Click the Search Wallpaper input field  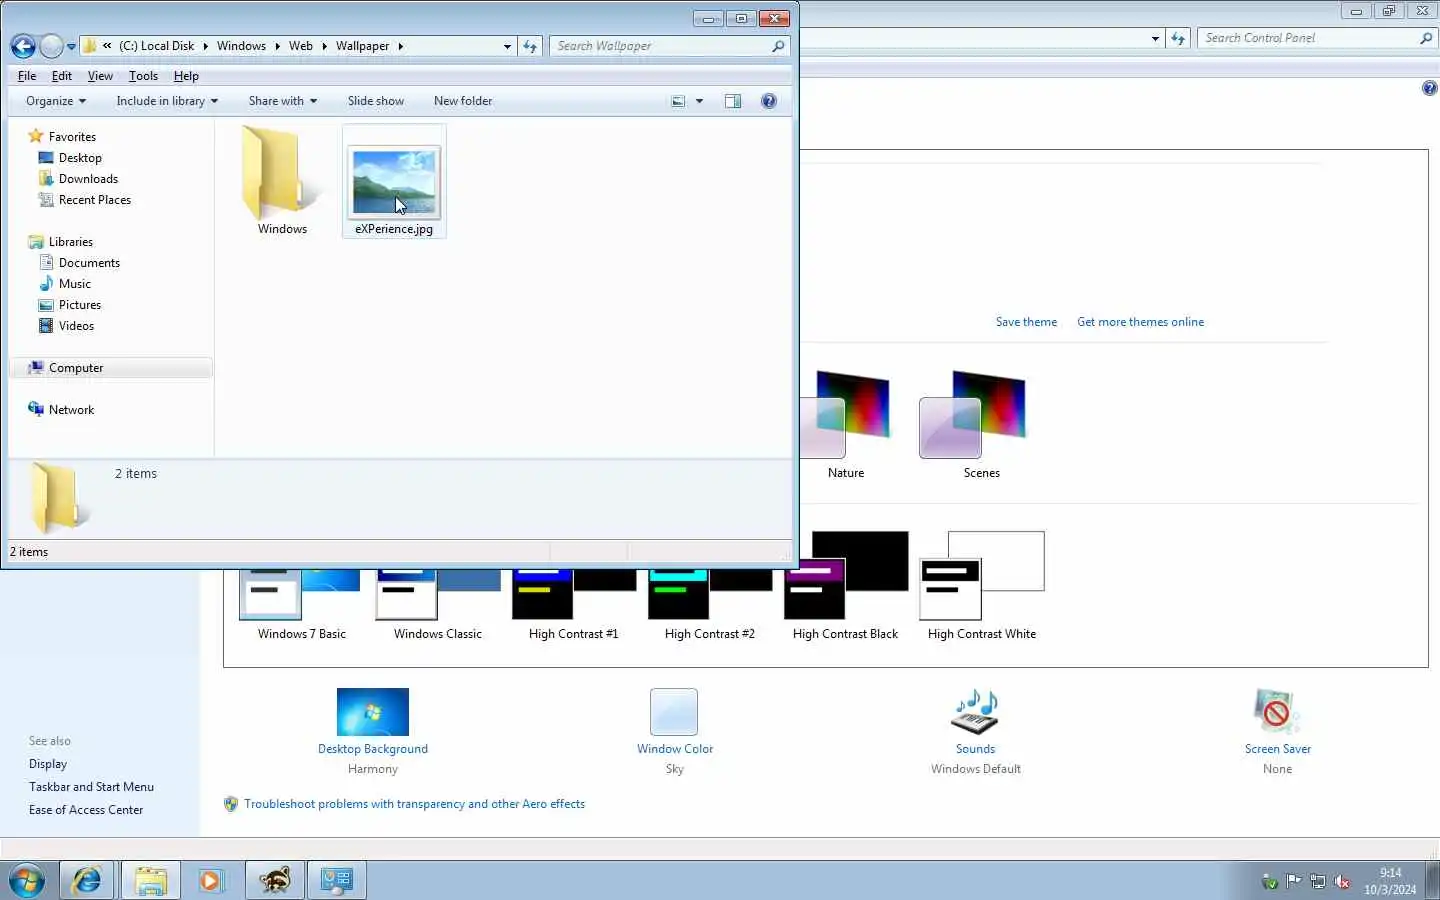point(660,46)
